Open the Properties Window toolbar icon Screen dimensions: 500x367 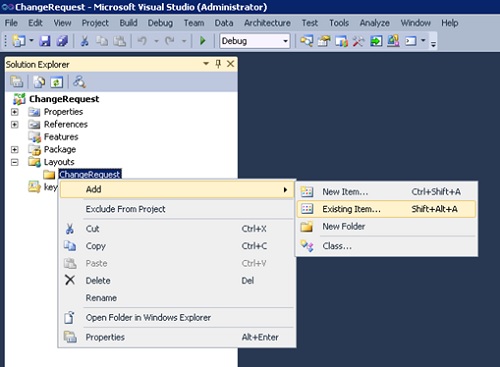pyautogui.click(x=324, y=41)
